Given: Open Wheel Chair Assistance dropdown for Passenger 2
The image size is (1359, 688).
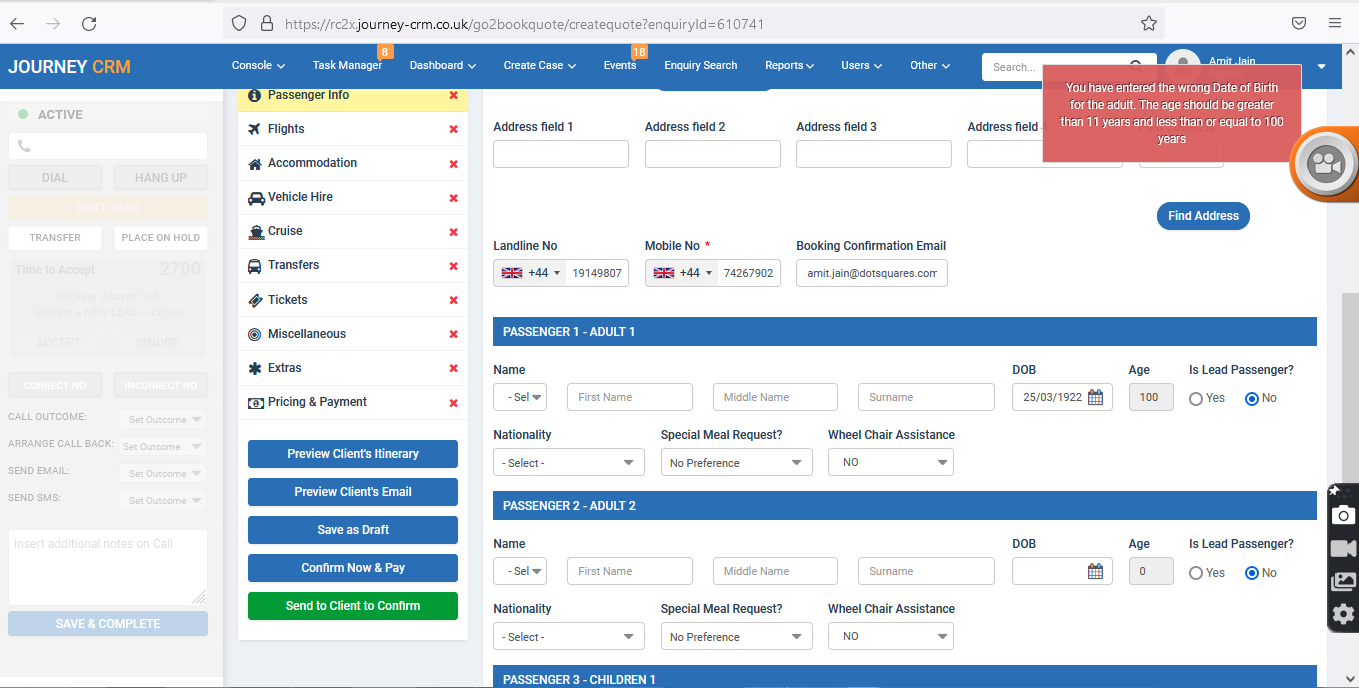Looking at the screenshot, I should pos(891,636).
